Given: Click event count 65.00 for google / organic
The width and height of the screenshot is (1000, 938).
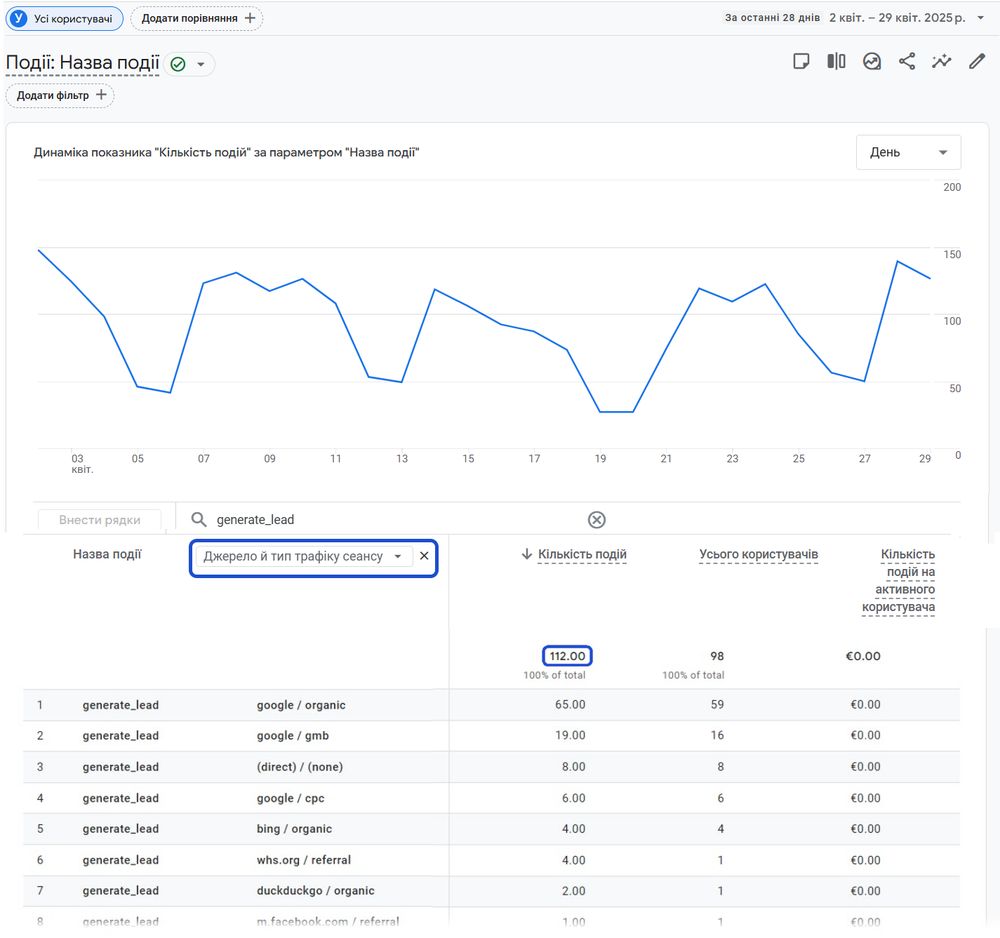Looking at the screenshot, I should click(570, 705).
